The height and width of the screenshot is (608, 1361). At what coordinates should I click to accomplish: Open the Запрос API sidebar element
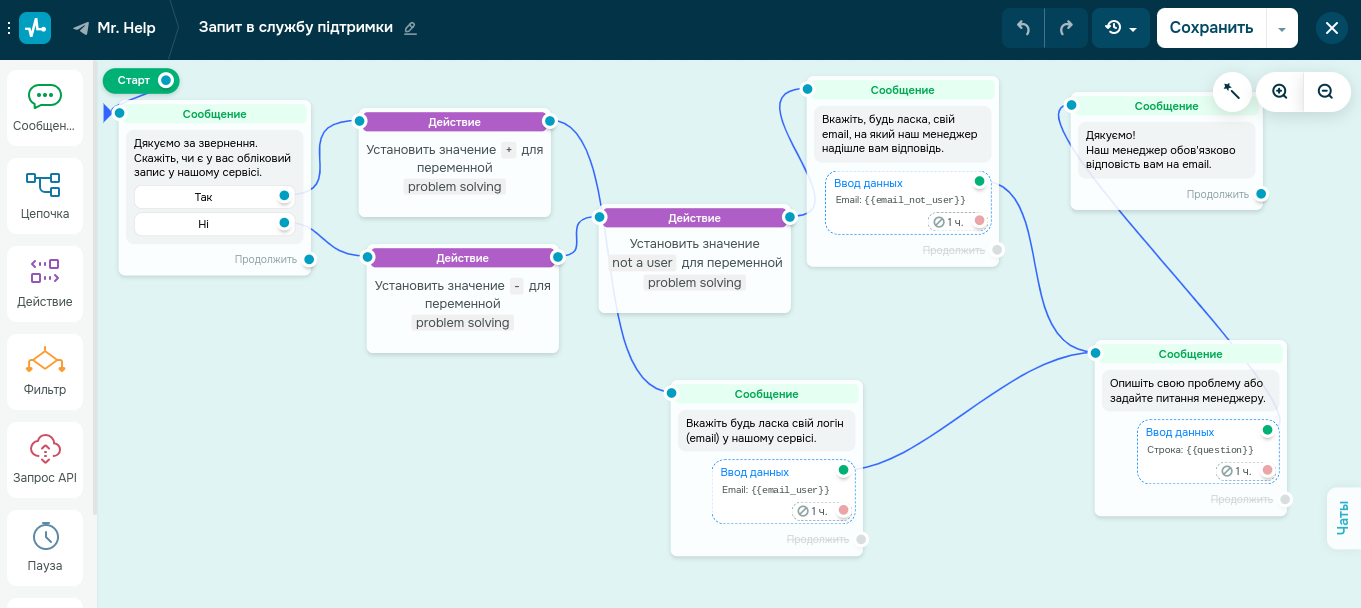[x=44, y=459]
